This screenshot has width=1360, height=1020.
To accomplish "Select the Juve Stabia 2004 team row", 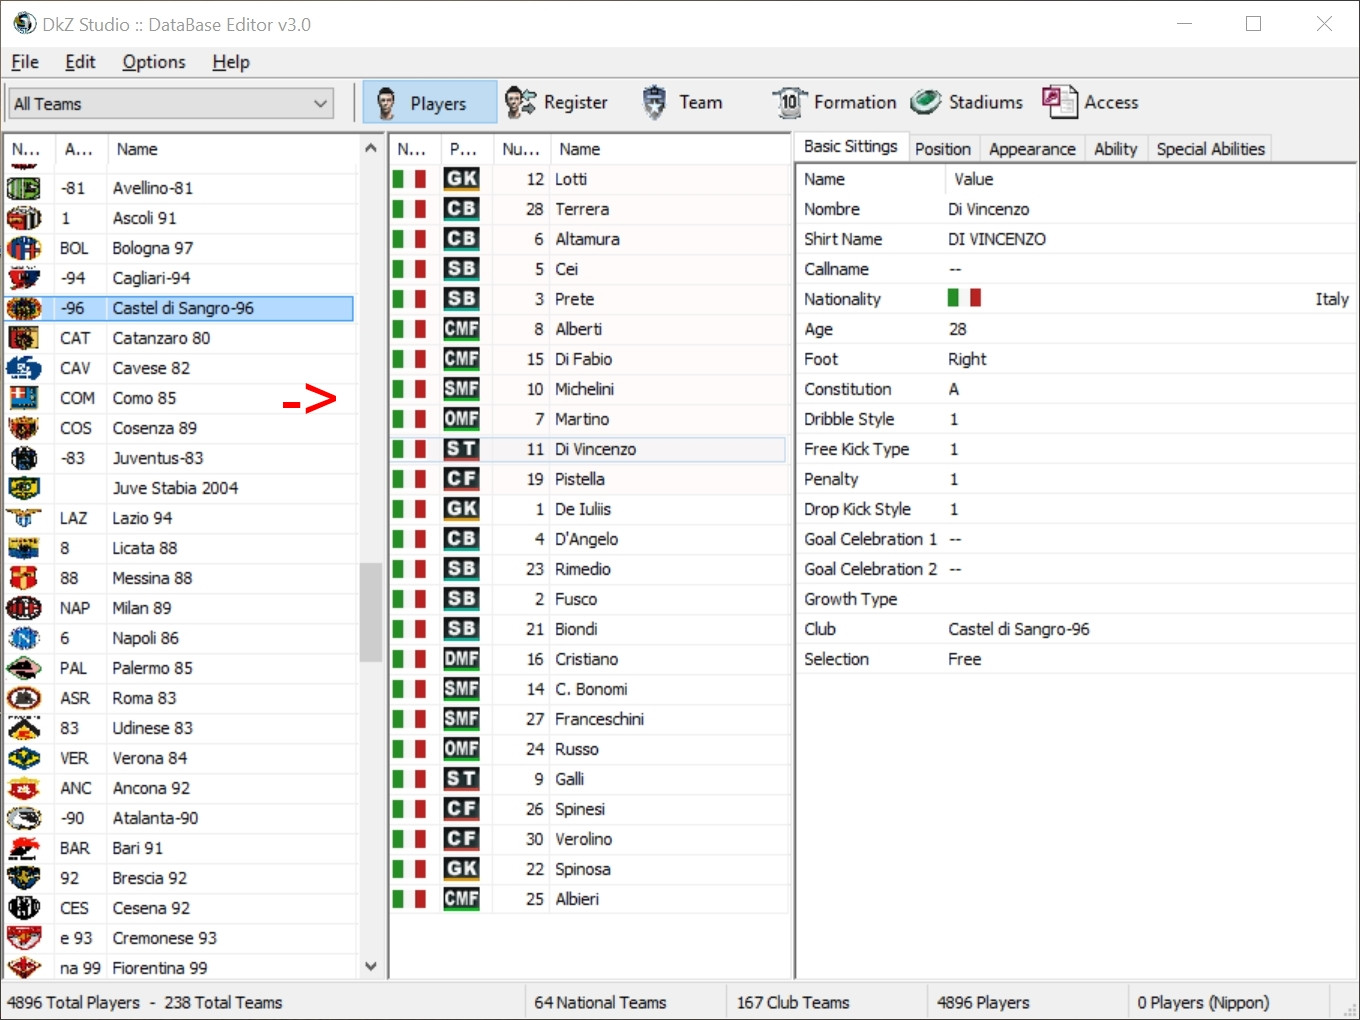I will coord(180,488).
